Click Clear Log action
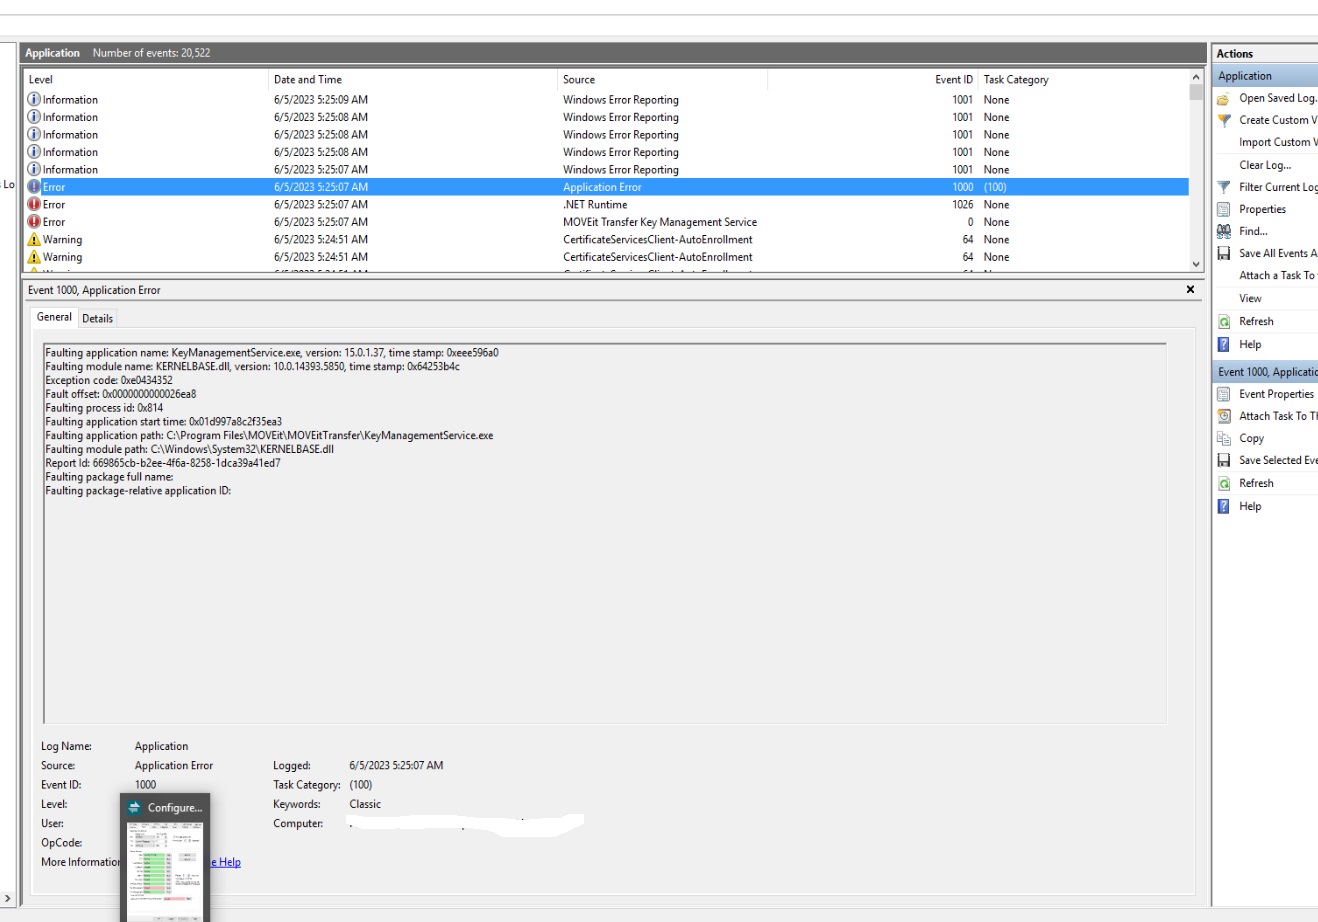This screenshot has height=922, width=1318. (1265, 165)
